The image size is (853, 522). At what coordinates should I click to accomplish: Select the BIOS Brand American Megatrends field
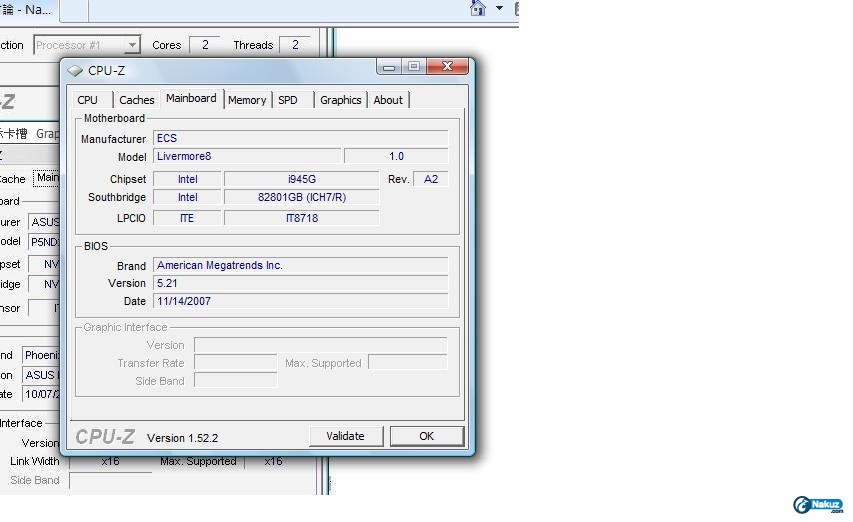(300, 265)
